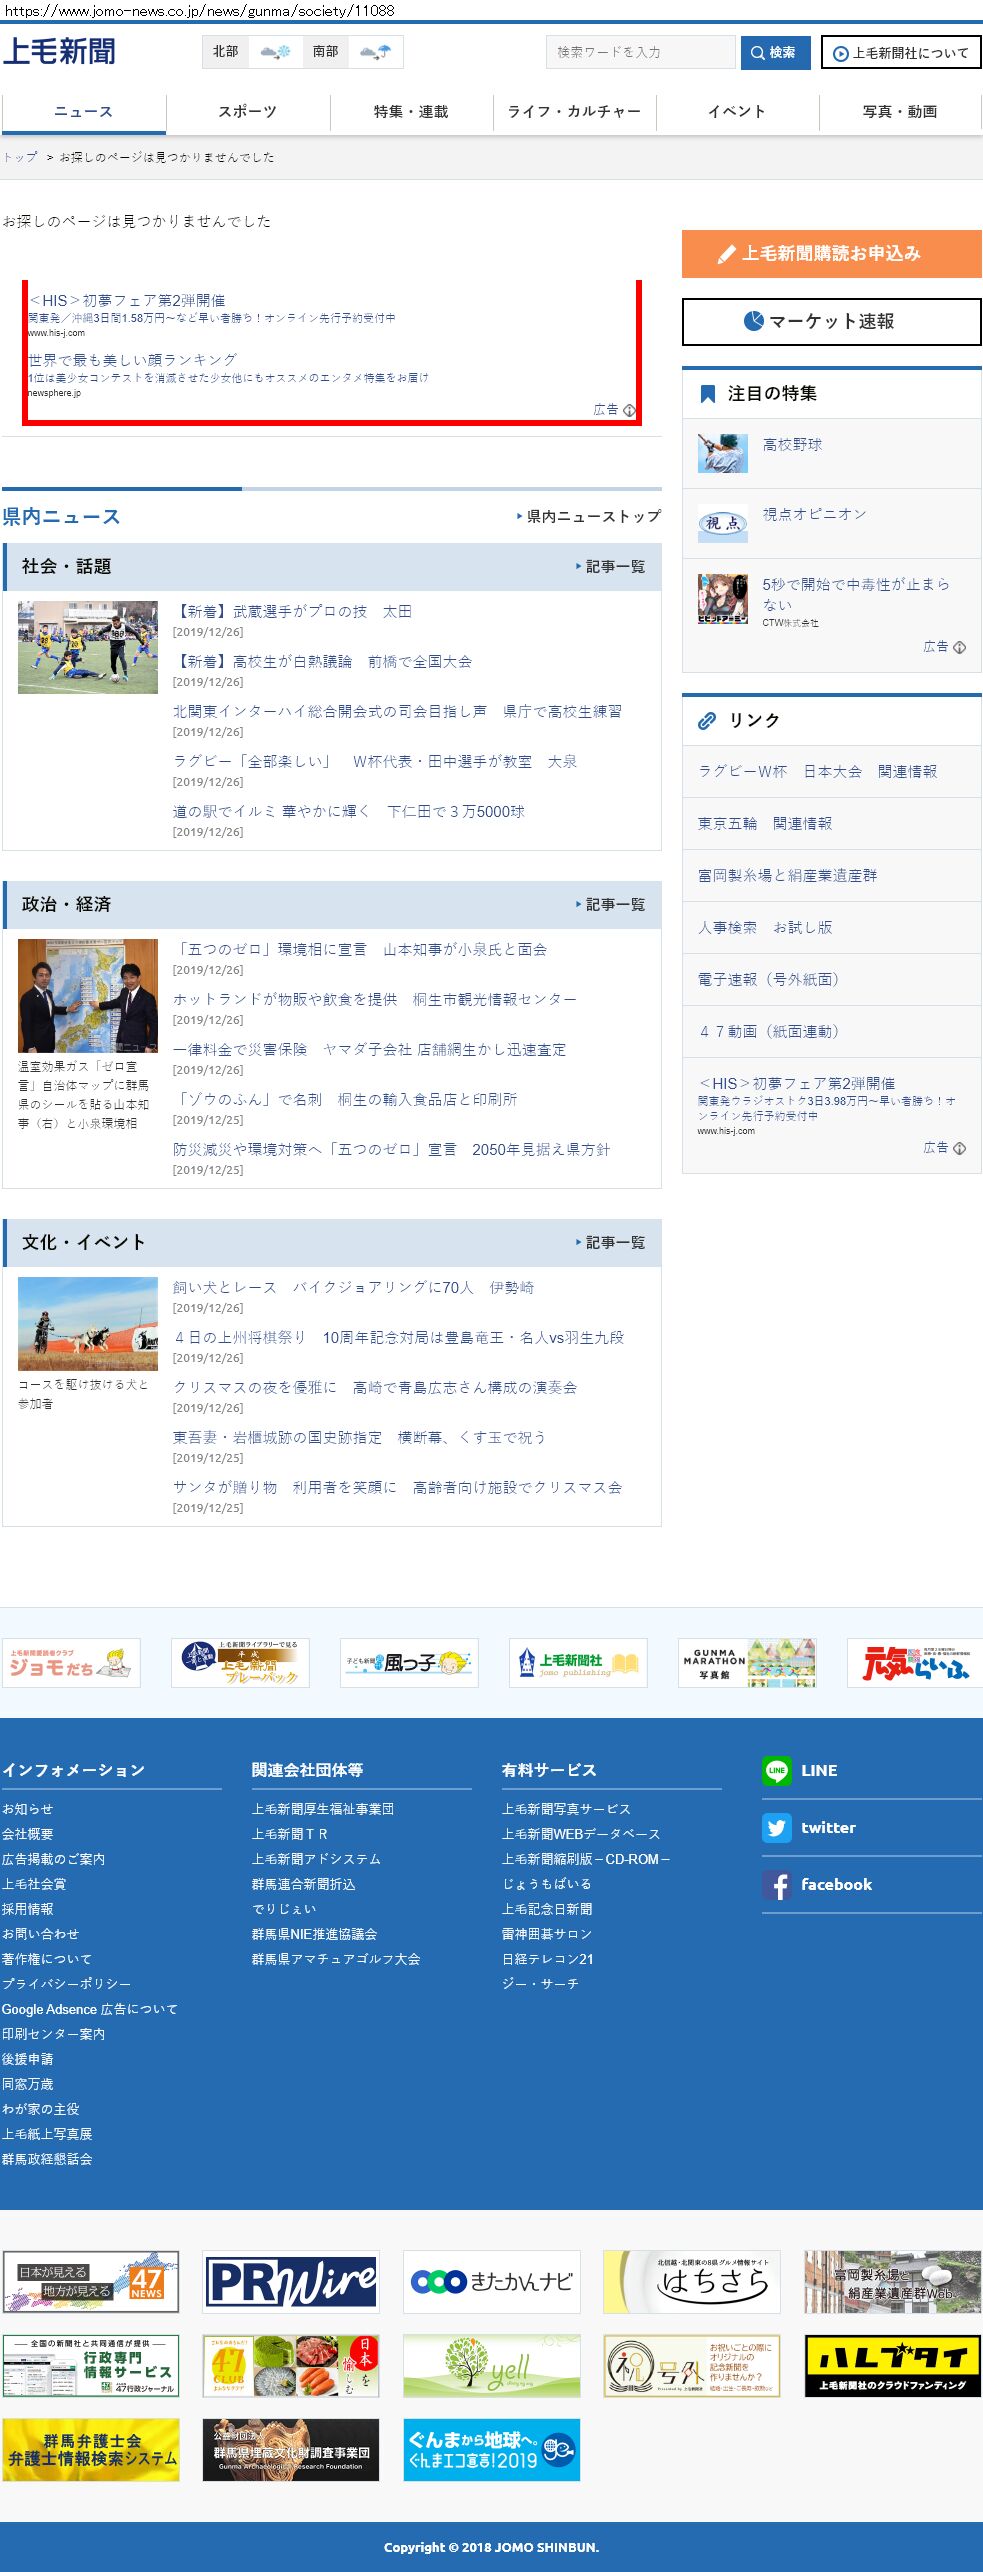Click the southern area weather icon
The image size is (983, 2572).
point(375,52)
